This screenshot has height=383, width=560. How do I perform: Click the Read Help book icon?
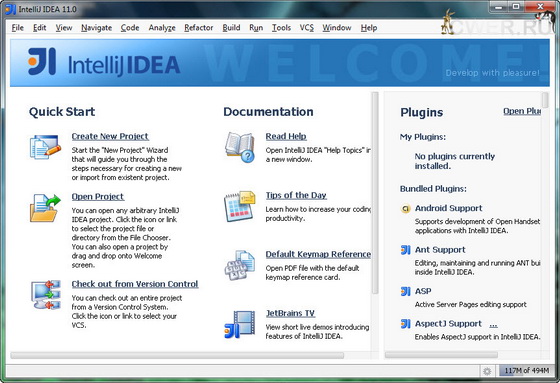[240, 147]
